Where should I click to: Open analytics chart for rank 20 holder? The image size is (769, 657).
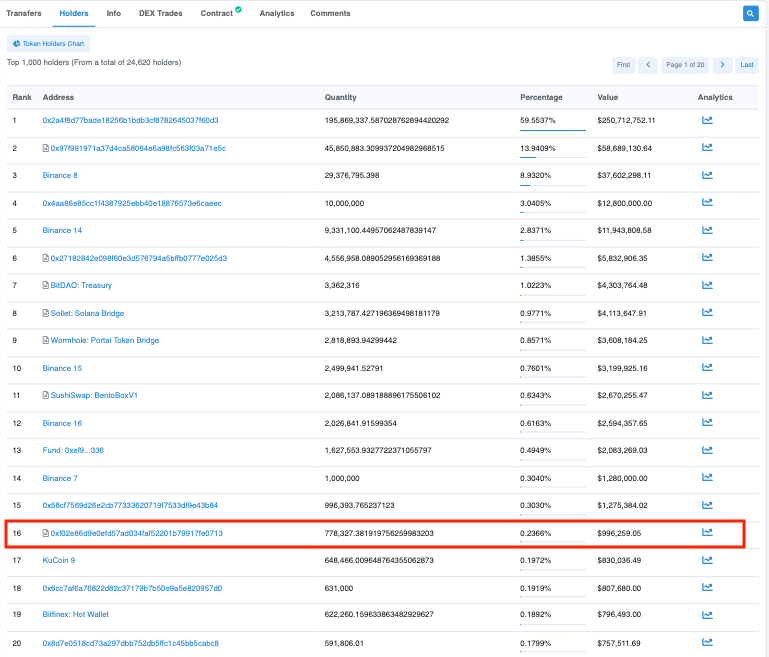[x=707, y=642]
